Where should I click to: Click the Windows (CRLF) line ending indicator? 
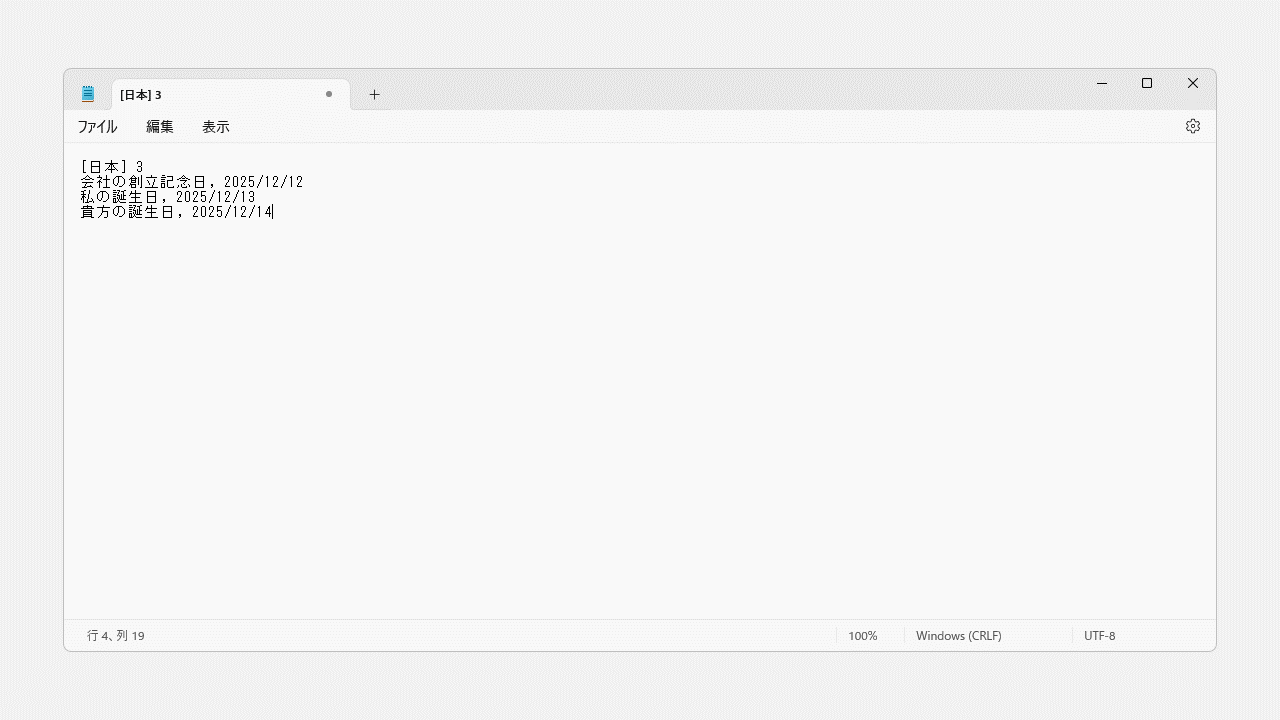958,636
